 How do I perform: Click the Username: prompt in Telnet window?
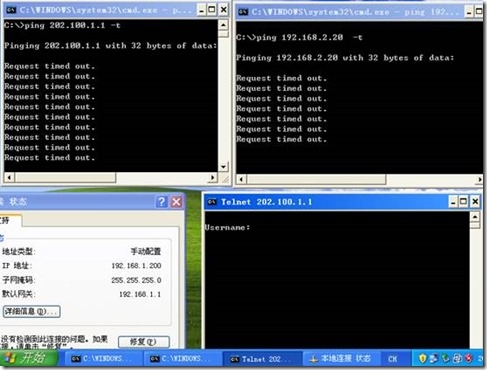coord(227,227)
